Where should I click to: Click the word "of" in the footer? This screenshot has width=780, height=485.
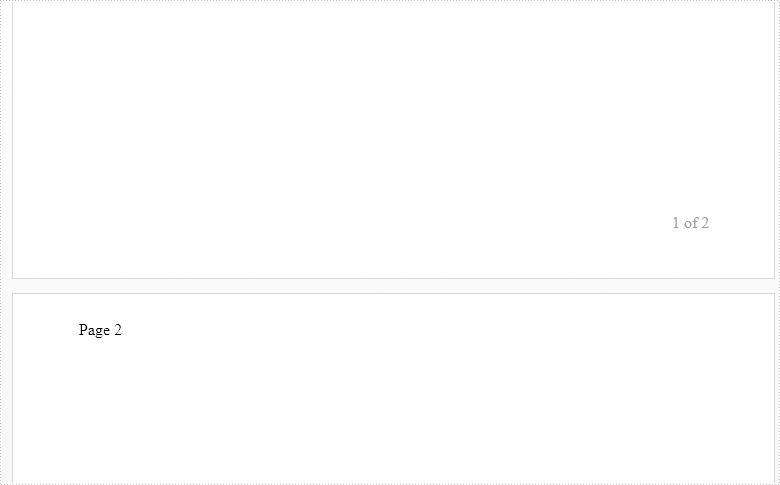[x=690, y=223]
